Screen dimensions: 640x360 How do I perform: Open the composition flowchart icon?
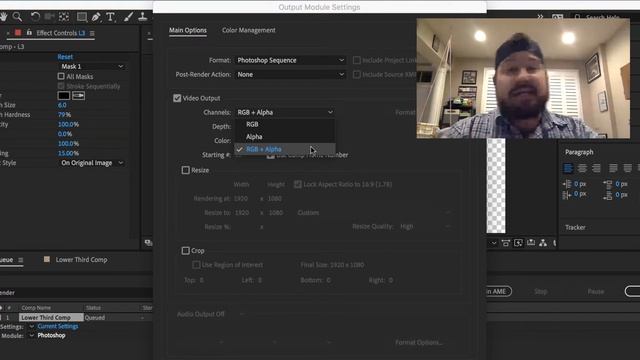coord(543,243)
